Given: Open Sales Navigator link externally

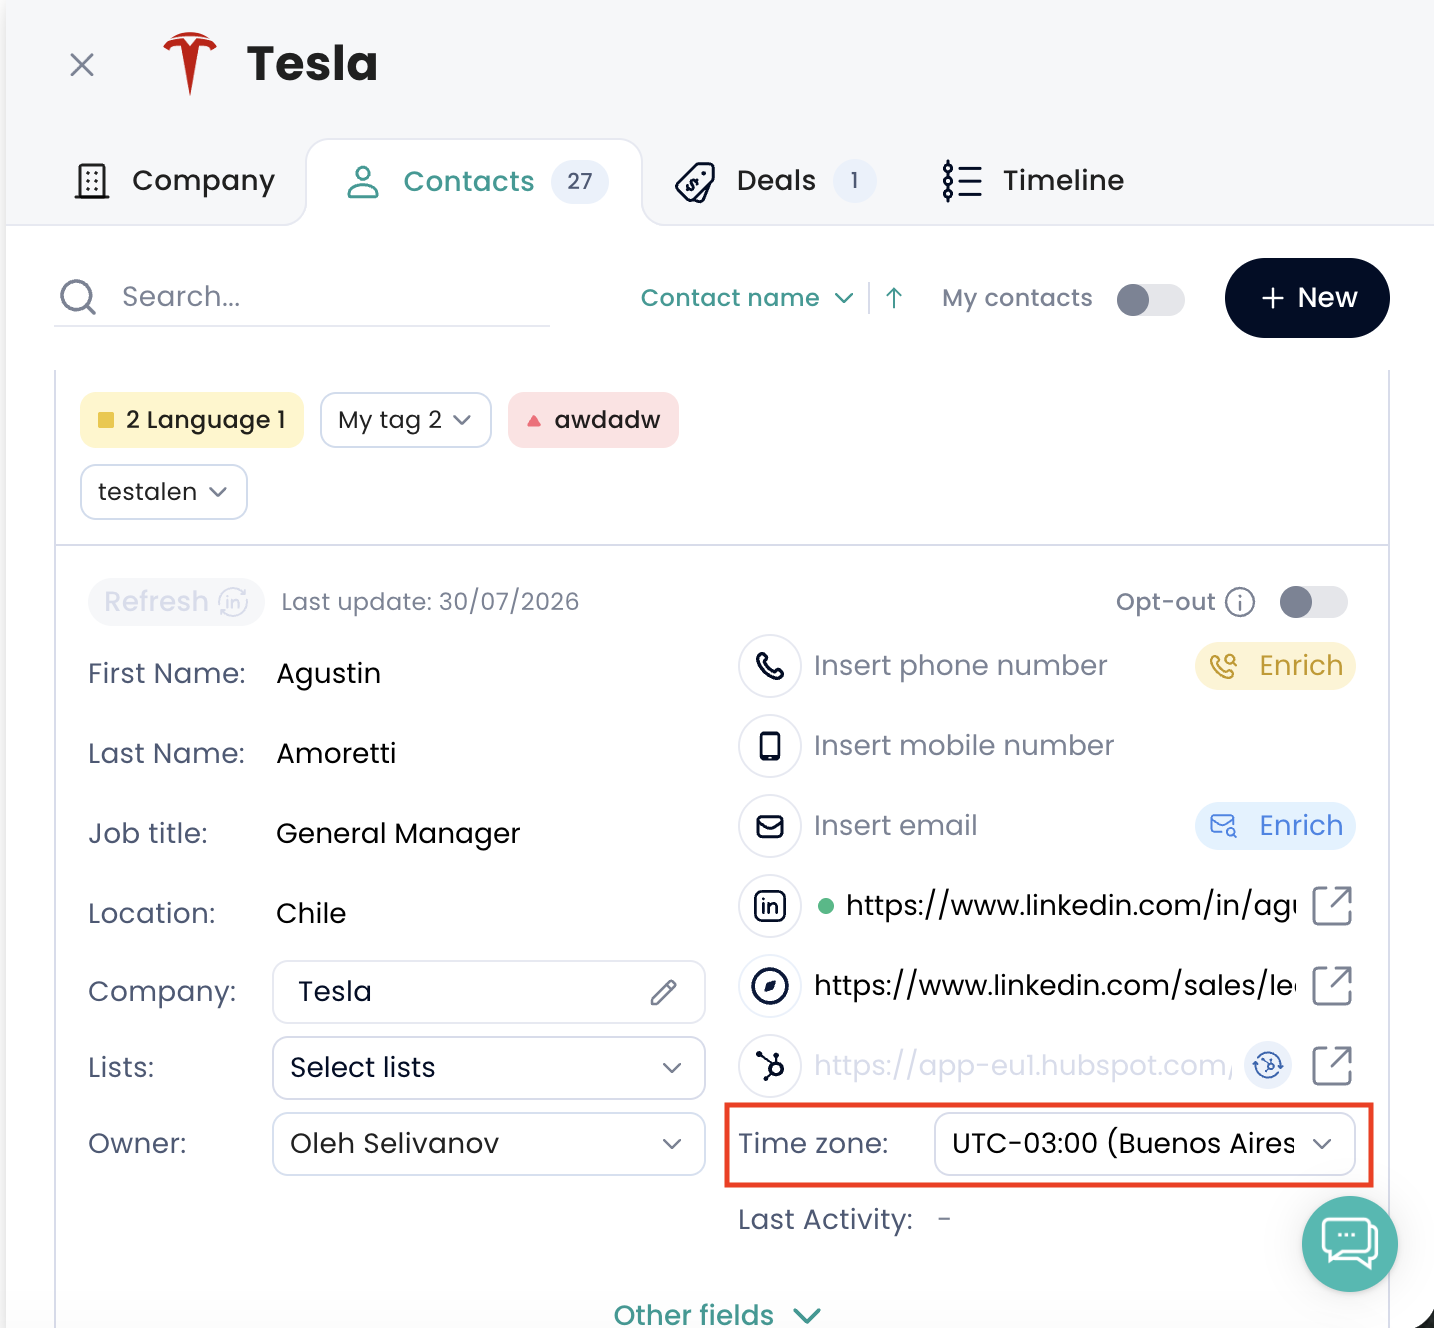Looking at the screenshot, I should [1332, 986].
